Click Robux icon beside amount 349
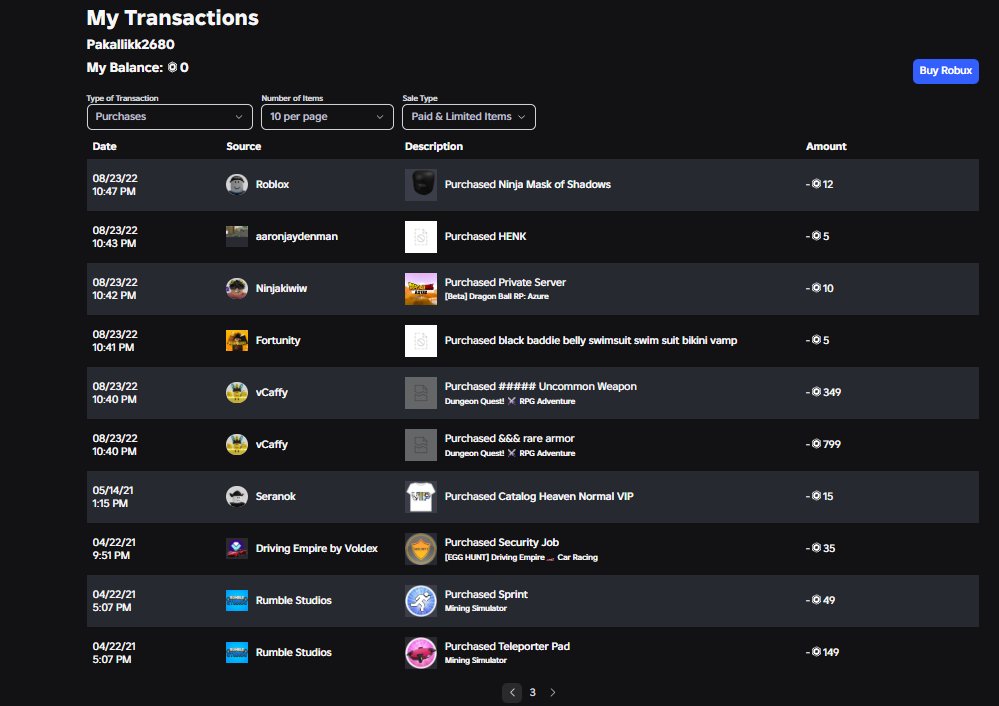The width and height of the screenshot is (999, 706). click(816, 392)
